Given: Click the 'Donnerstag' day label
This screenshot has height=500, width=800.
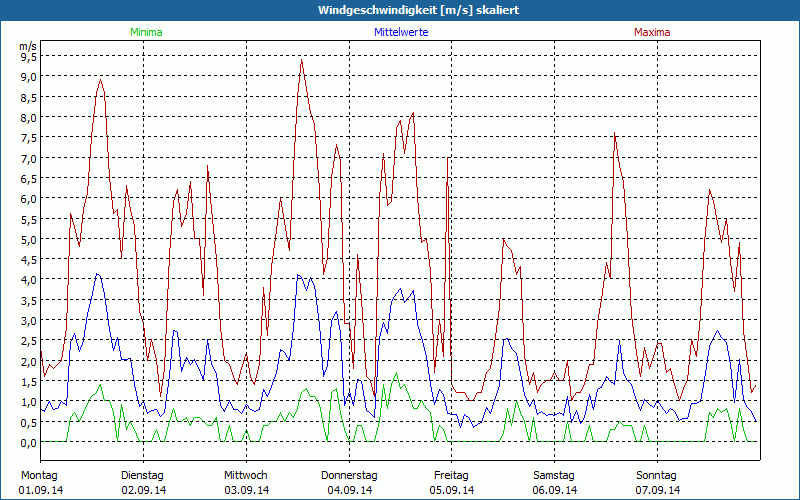Looking at the screenshot, I should 349,476.
